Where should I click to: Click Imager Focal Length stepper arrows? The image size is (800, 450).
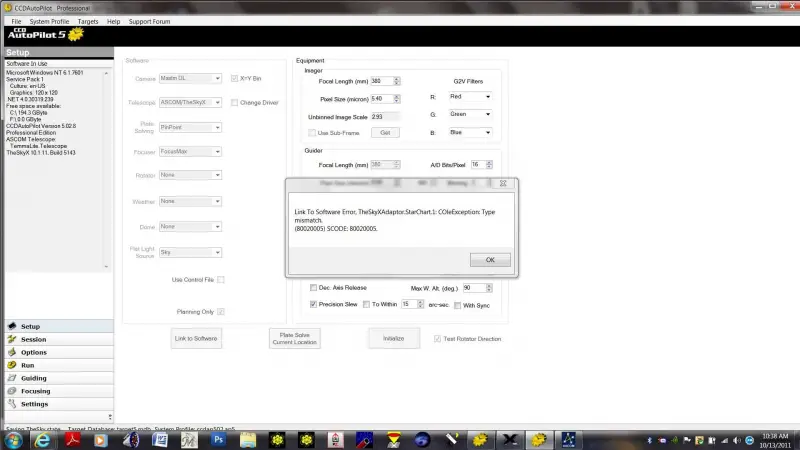pyautogui.click(x=396, y=81)
